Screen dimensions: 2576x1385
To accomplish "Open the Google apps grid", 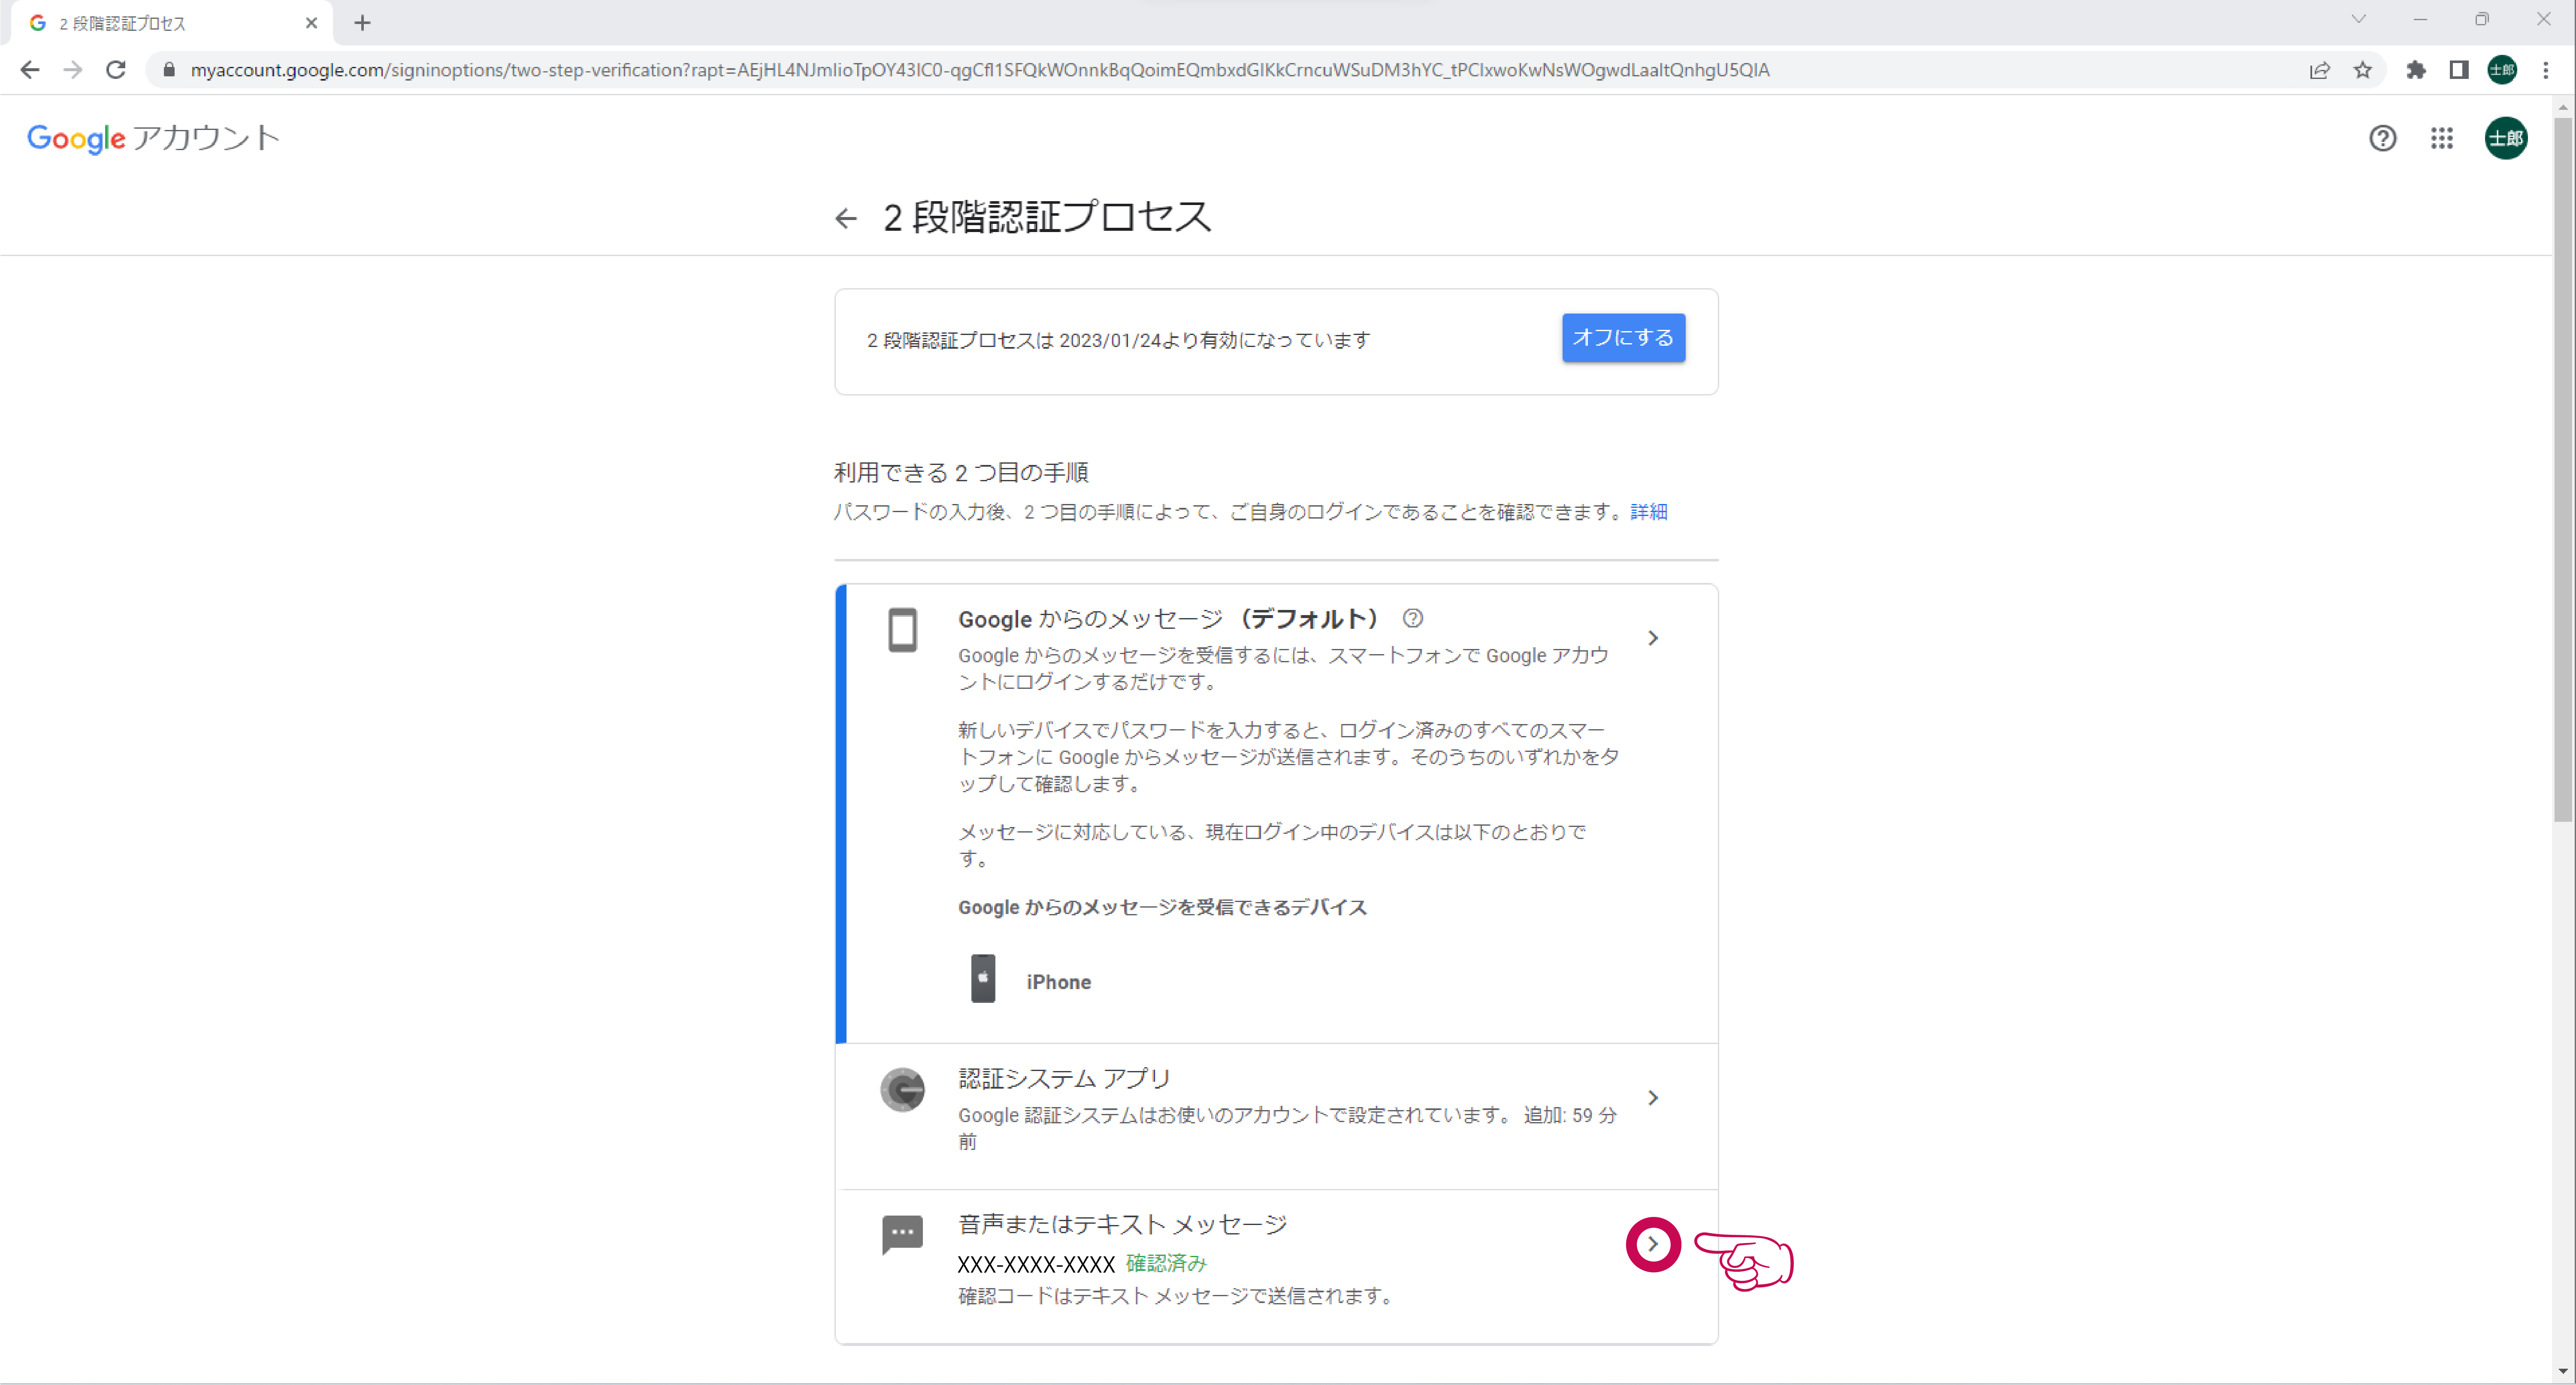I will (2442, 138).
